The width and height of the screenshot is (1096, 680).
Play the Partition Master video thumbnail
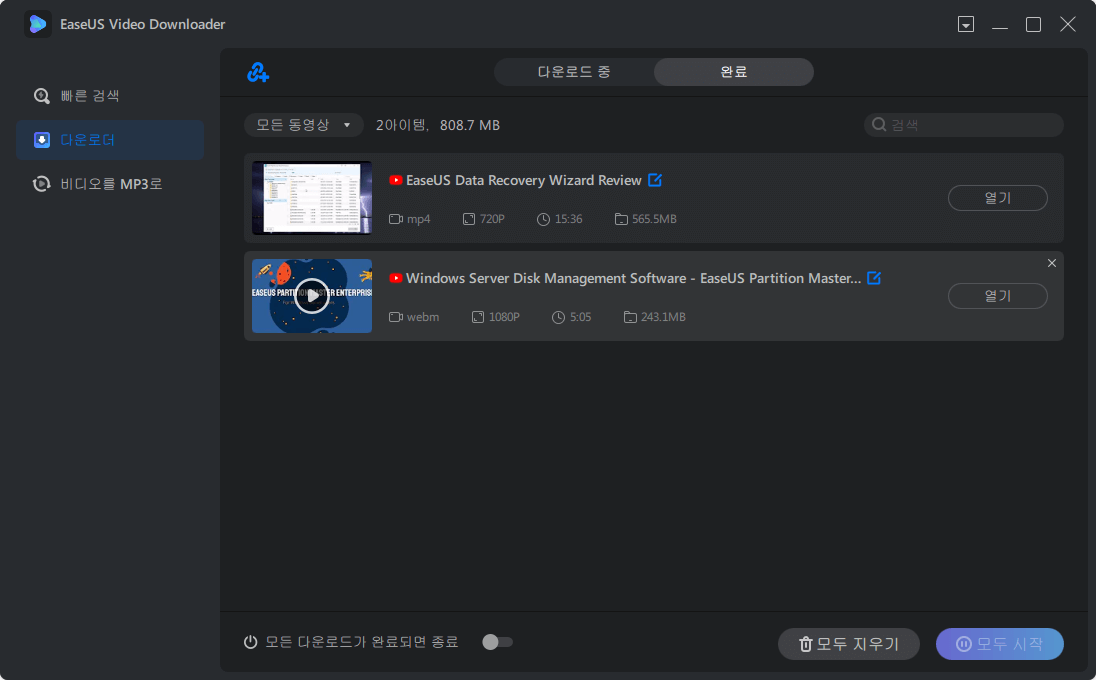[312, 296]
